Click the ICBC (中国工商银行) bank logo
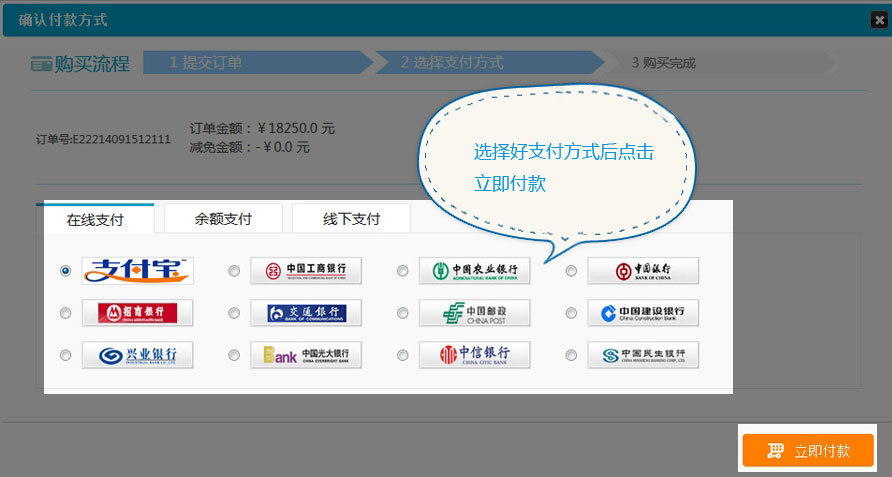This screenshot has width=892, height=477. [305, 271]
